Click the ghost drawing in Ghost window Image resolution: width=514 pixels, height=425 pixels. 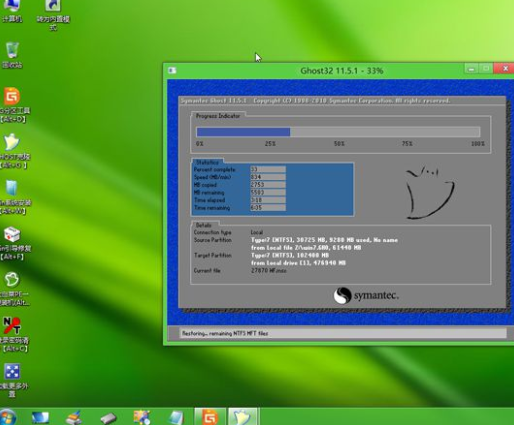430,193
